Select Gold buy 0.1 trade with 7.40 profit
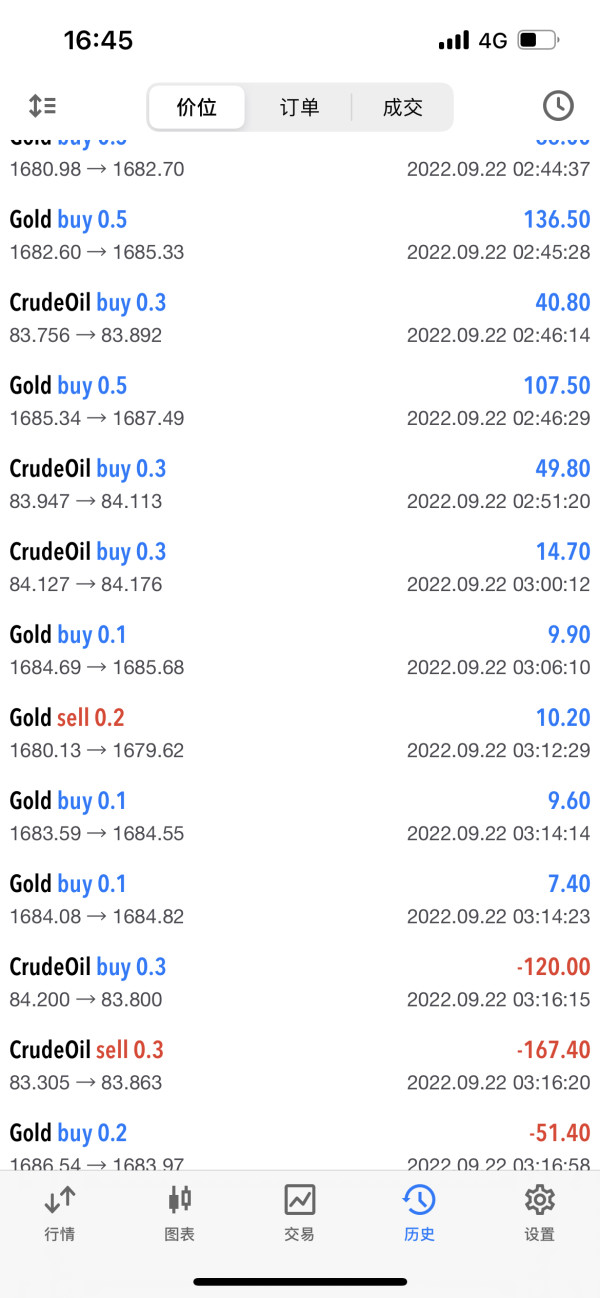The height and width of the screenshot is (1298, 600). pyautogui.click(x=300, y=899)
